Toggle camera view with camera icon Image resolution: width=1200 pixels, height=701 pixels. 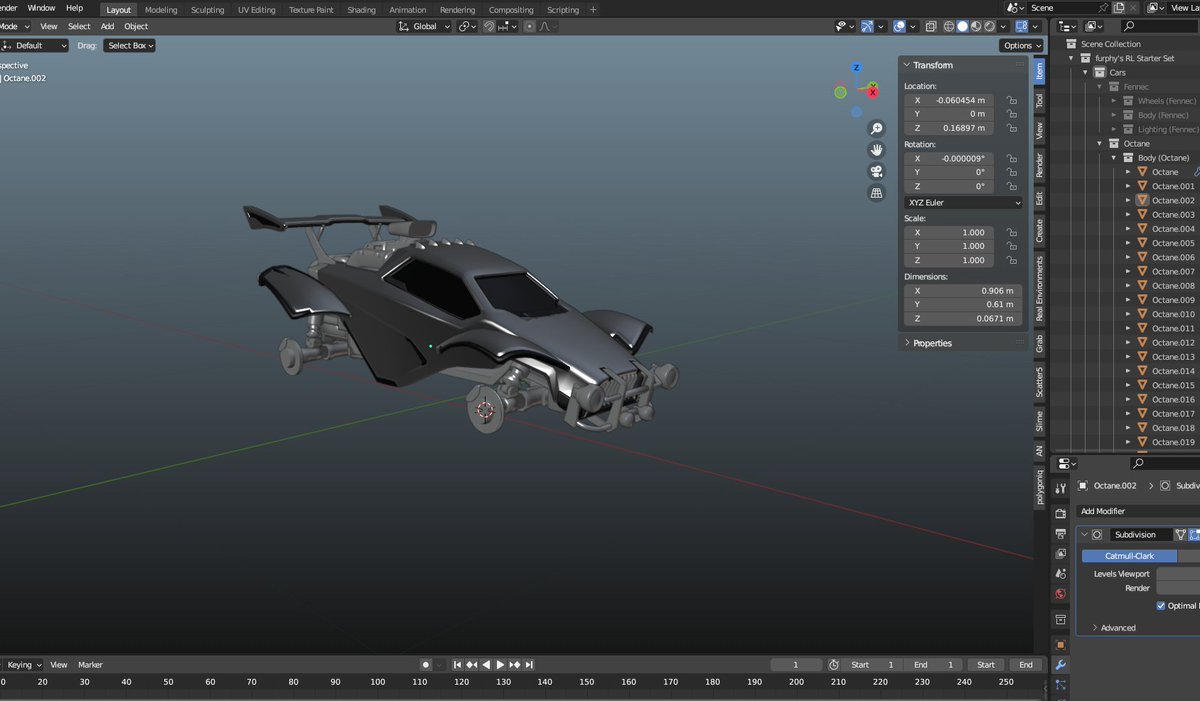click(877, 172)
